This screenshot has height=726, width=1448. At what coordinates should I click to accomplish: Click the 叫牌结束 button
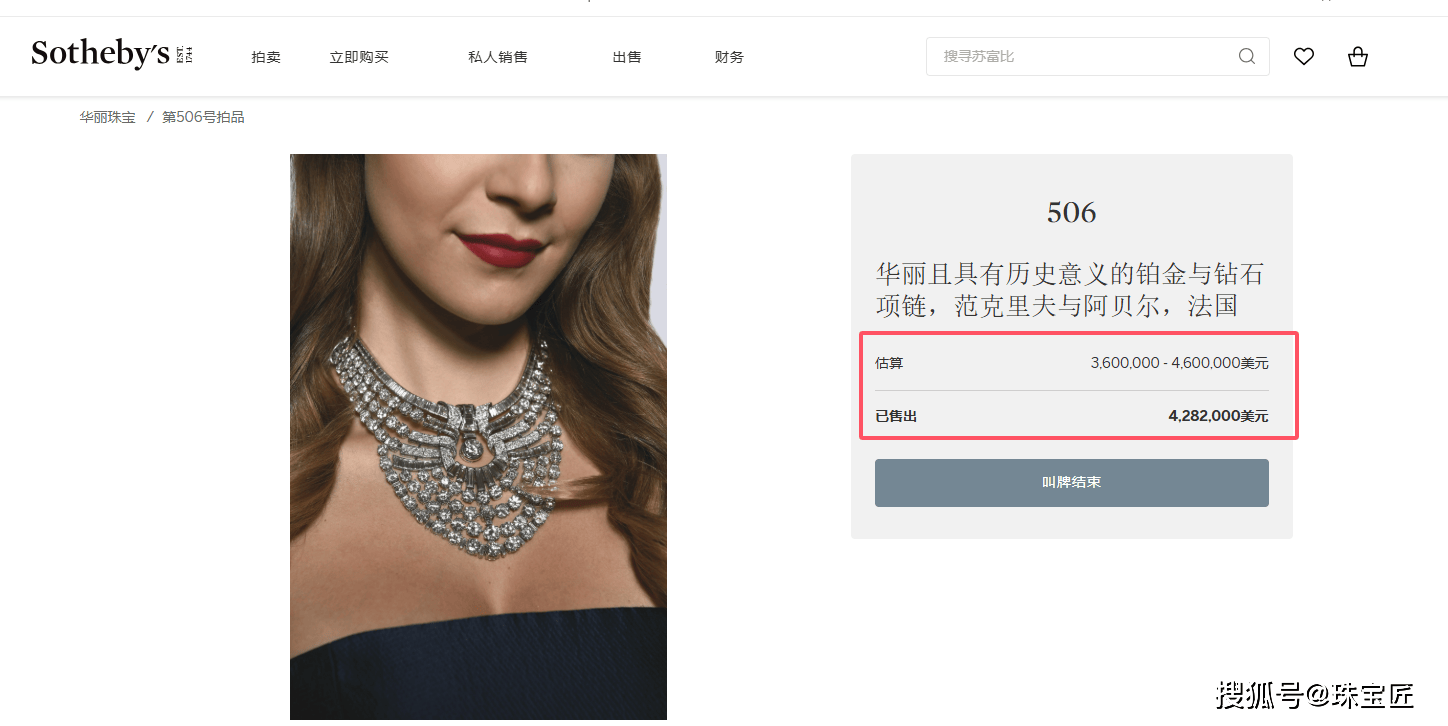coord(1072,483)
